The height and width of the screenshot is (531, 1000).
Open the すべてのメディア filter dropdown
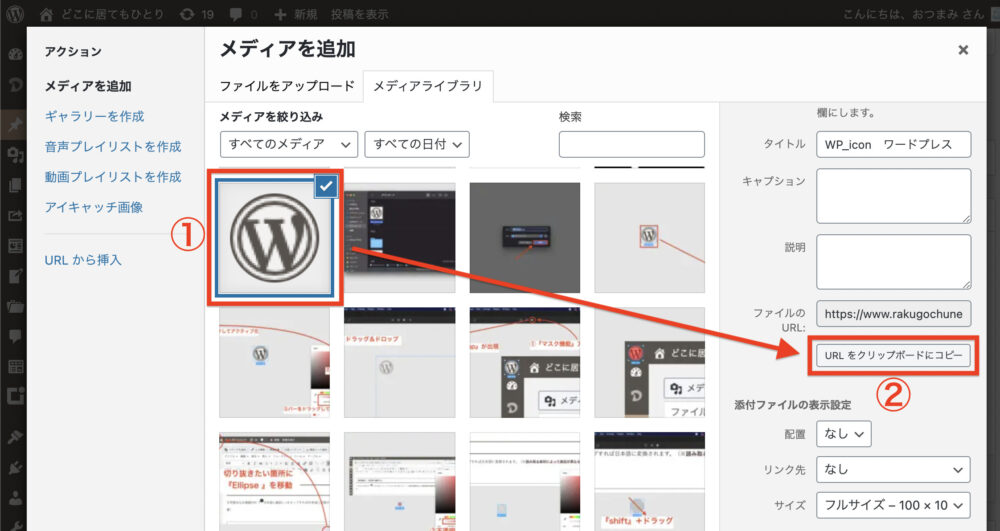[x=289, y=144]
